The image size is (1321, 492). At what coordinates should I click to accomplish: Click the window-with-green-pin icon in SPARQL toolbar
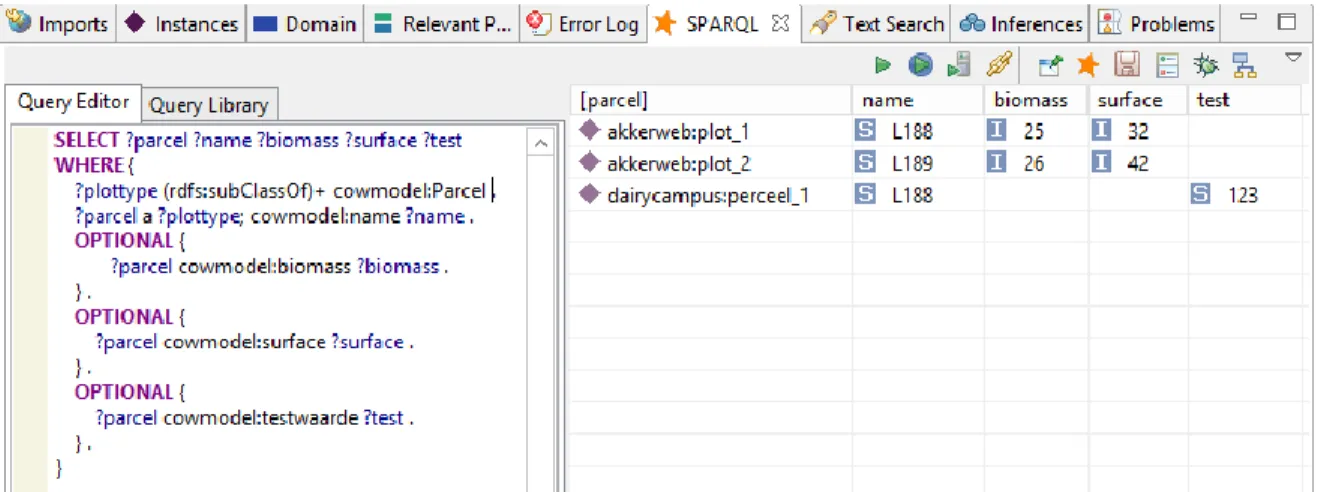[1050, 66]
